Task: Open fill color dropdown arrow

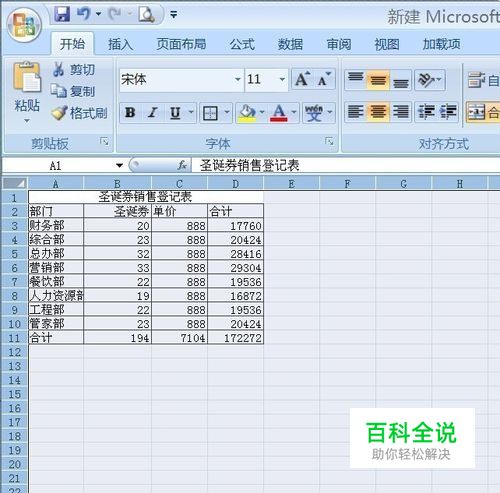Action: click(262, 113)
